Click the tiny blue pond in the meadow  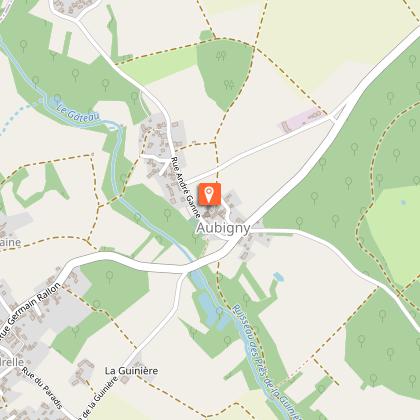coord(403,202)
